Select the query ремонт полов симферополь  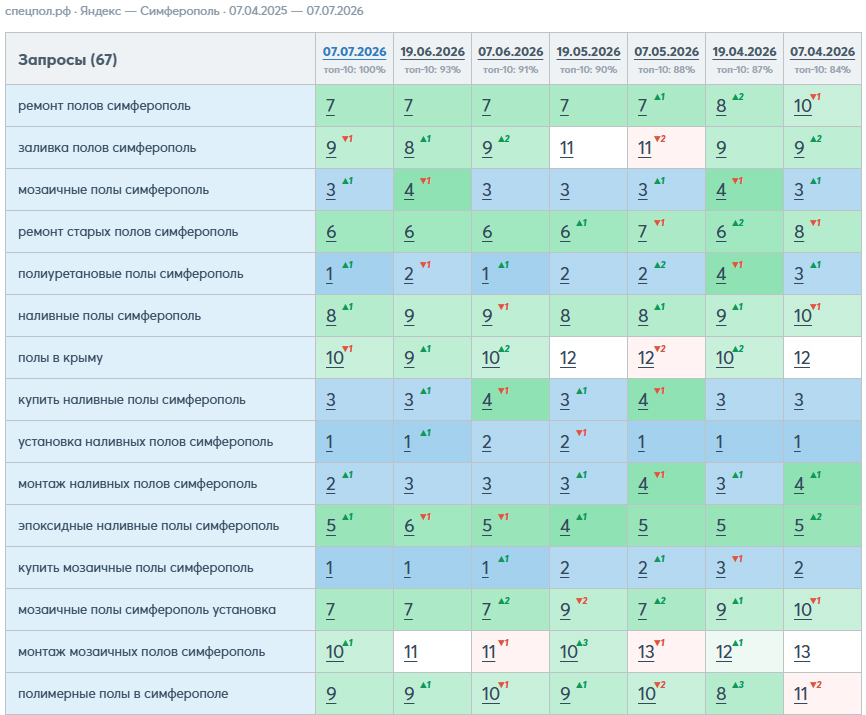[104, 105]
